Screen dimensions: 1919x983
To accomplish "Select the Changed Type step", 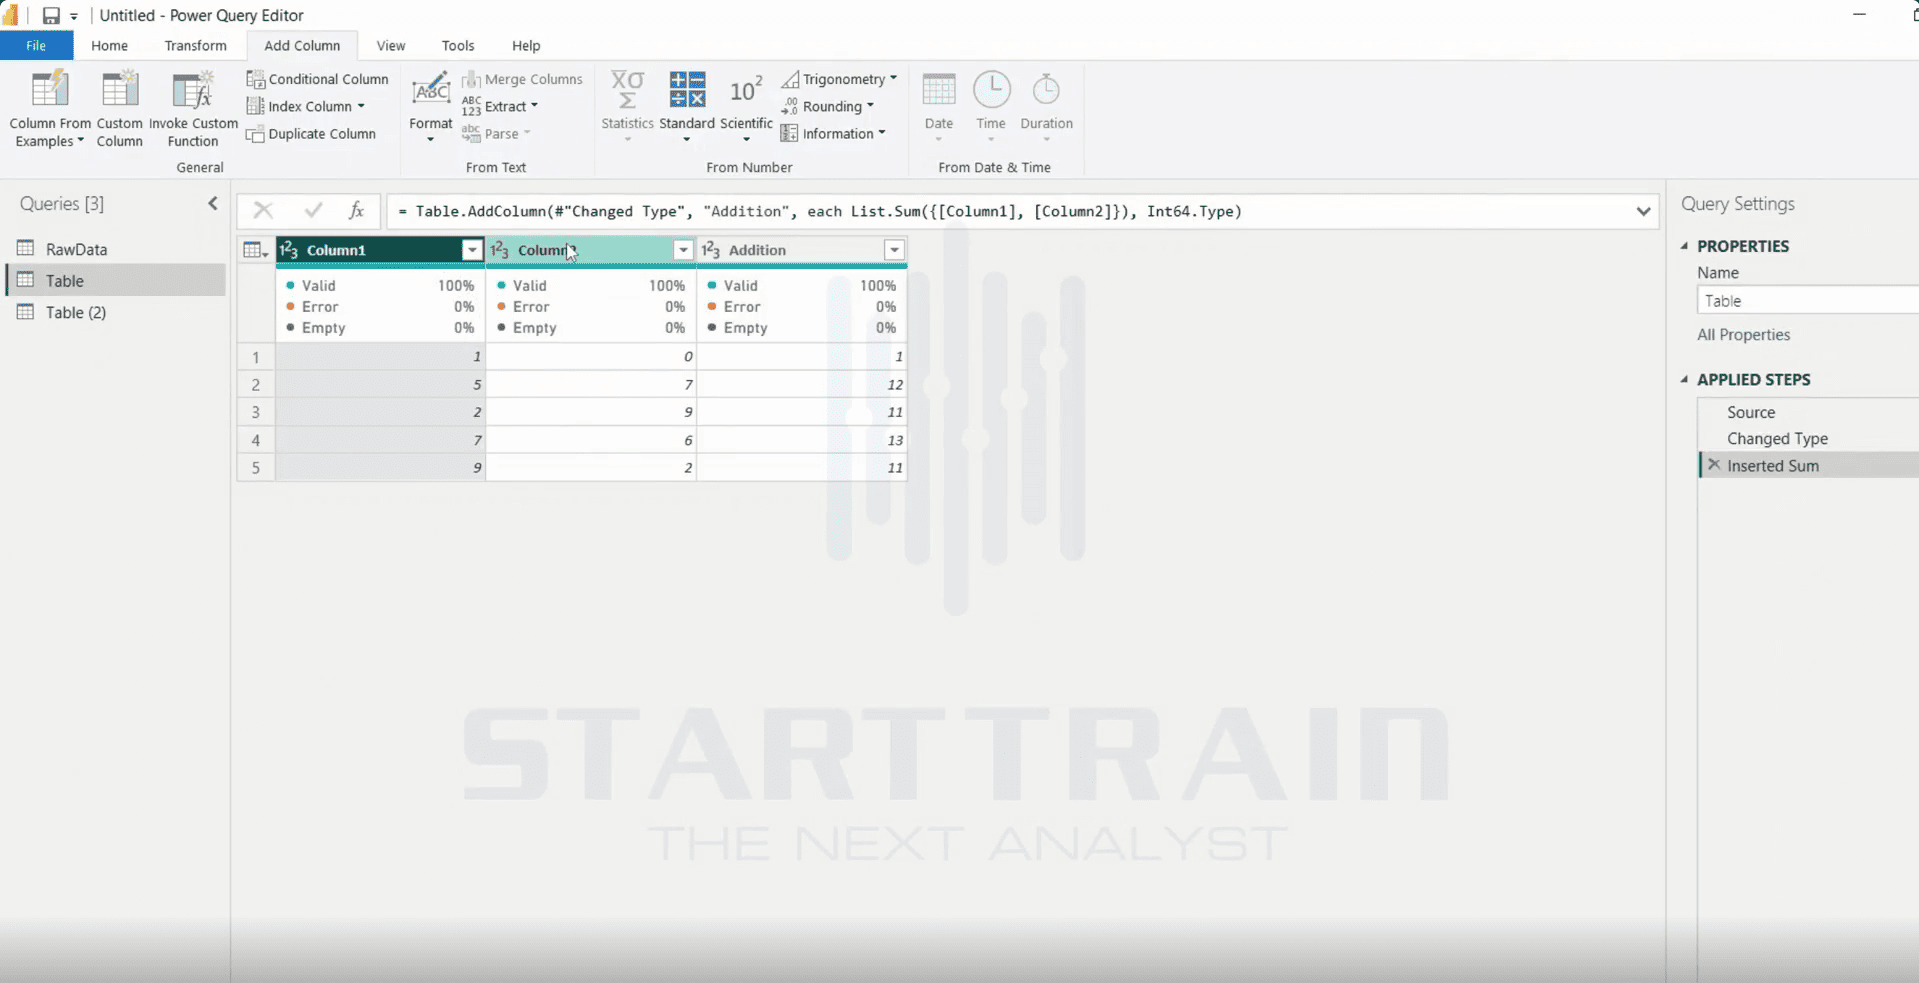I will (1777, 439).
